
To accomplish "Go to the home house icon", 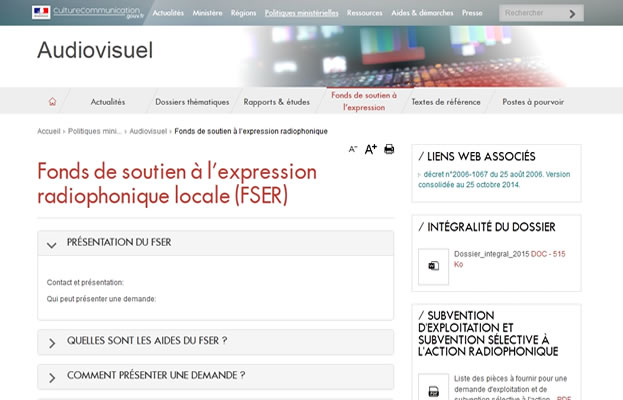I will pyautogui.click(x=52, y=102).
